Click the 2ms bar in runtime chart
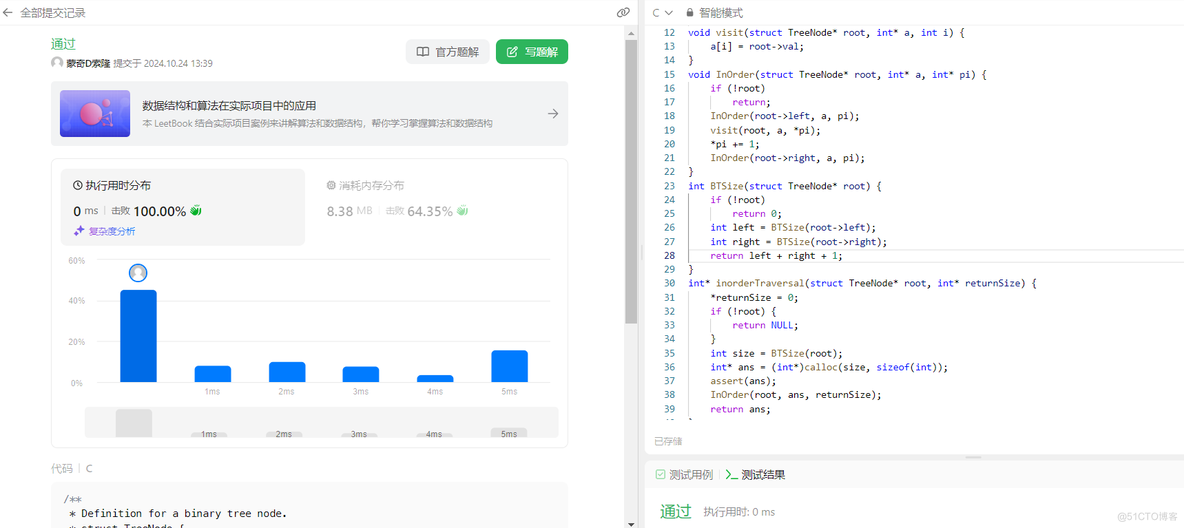The height and width of the screenshot is (528, 1184). pos(287,372)
